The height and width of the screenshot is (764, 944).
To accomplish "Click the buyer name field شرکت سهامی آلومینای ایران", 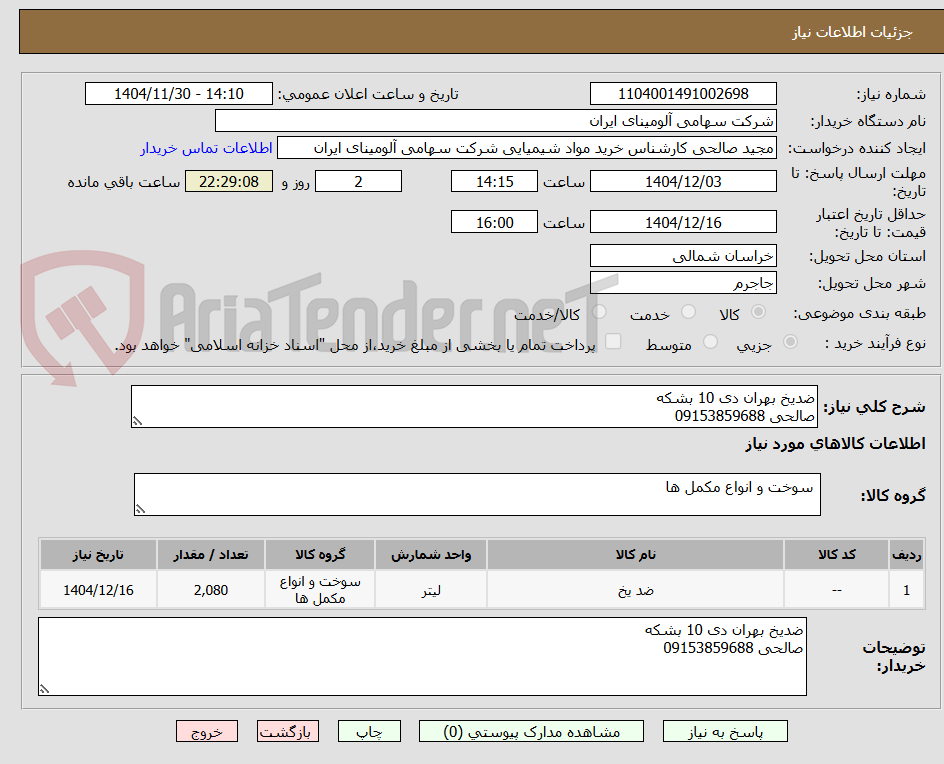I will click(x=495, y=121).
